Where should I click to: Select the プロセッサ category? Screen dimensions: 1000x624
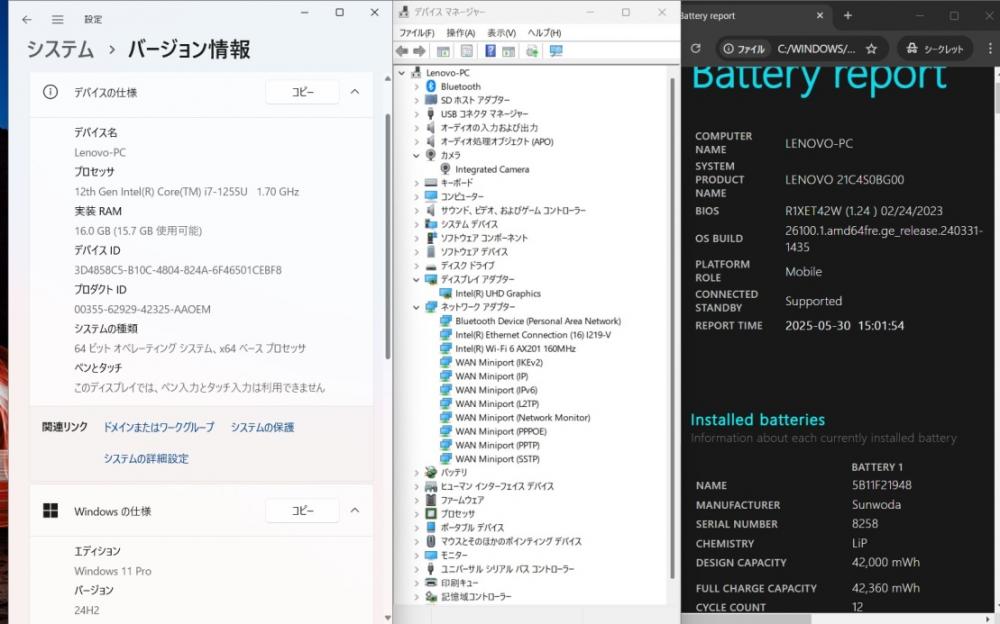click(x=457, y=514)
